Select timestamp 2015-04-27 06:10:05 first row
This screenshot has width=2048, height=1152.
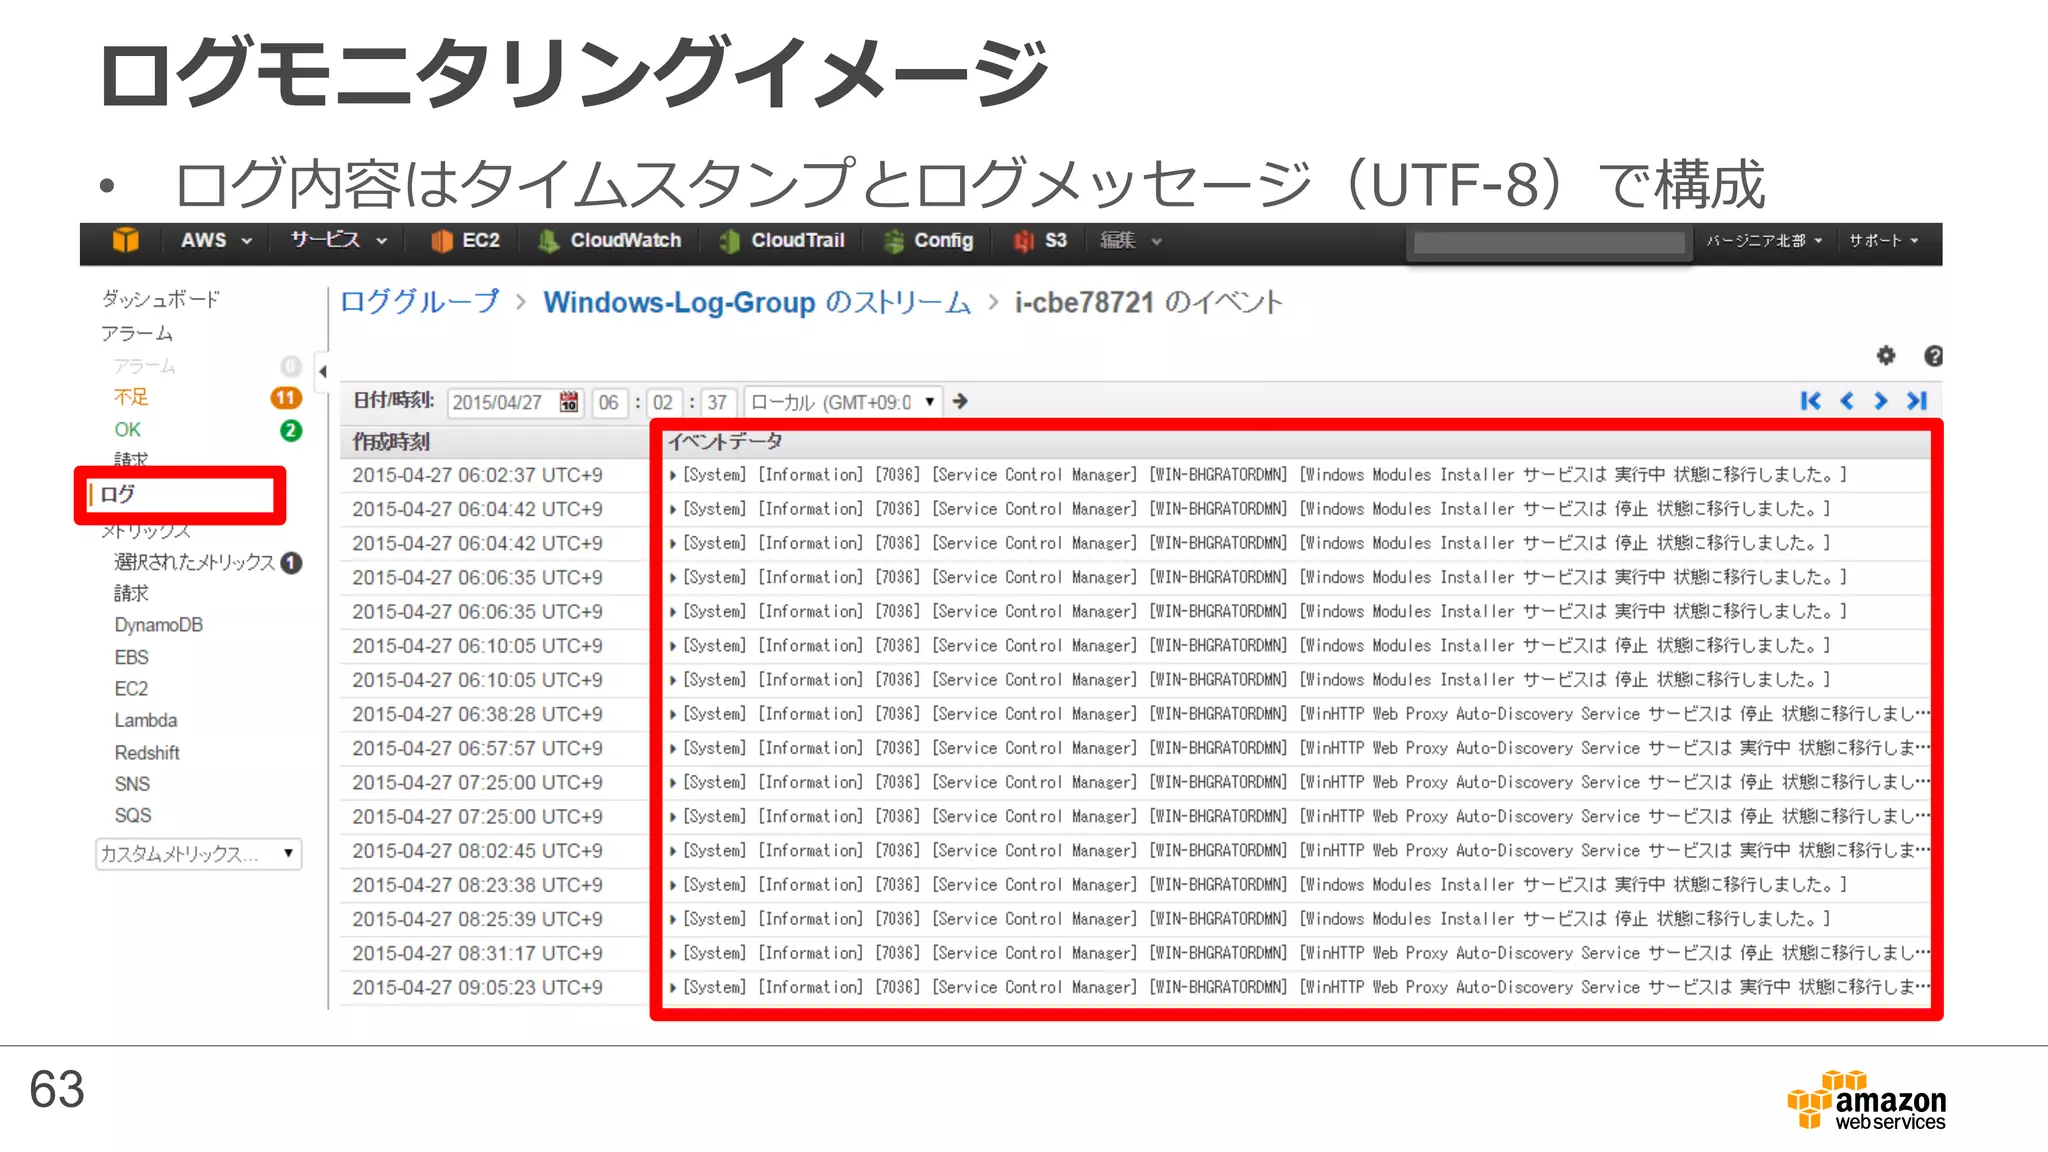pyautogui.click(x=477, y=646)
